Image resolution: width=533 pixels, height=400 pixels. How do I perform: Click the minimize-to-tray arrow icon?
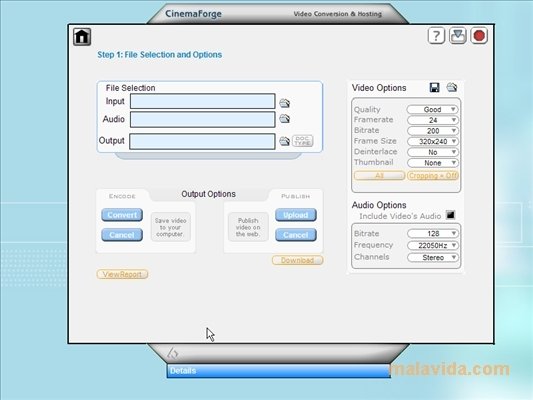click(x=458, y=36)
